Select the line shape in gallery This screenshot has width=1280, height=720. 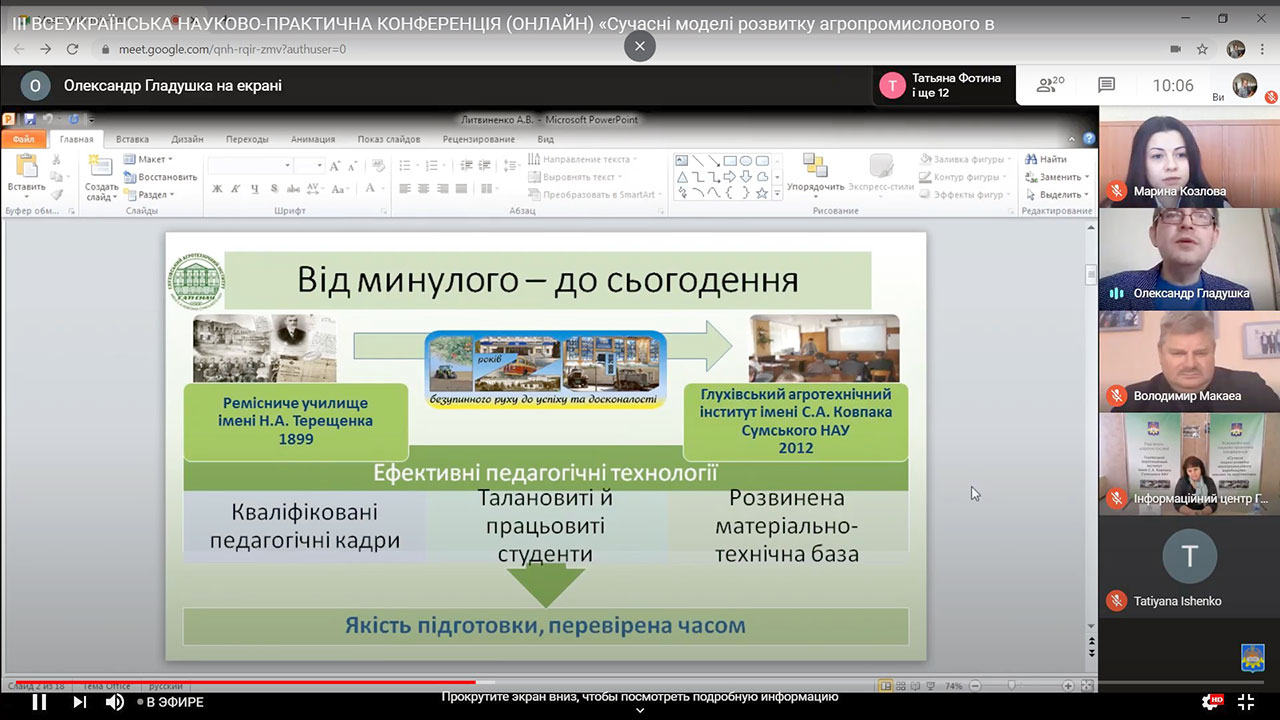[x=698, y=160]
